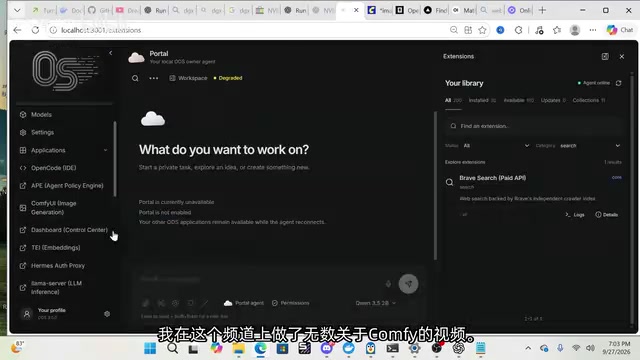The width and height of the screenshot is (640, 360).
Task: Click the Find an extension search field
Action: (x=533, y=126)
